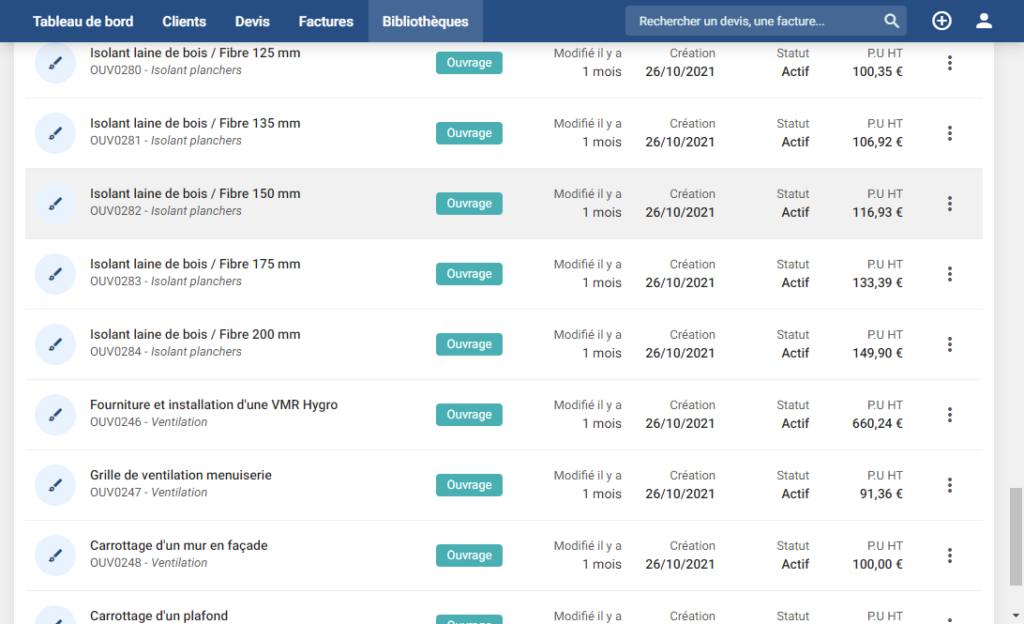
Task: Select brush icon for Grille de ventilation menuiserie
Action: pyautogui.click(x=56, y=485)
